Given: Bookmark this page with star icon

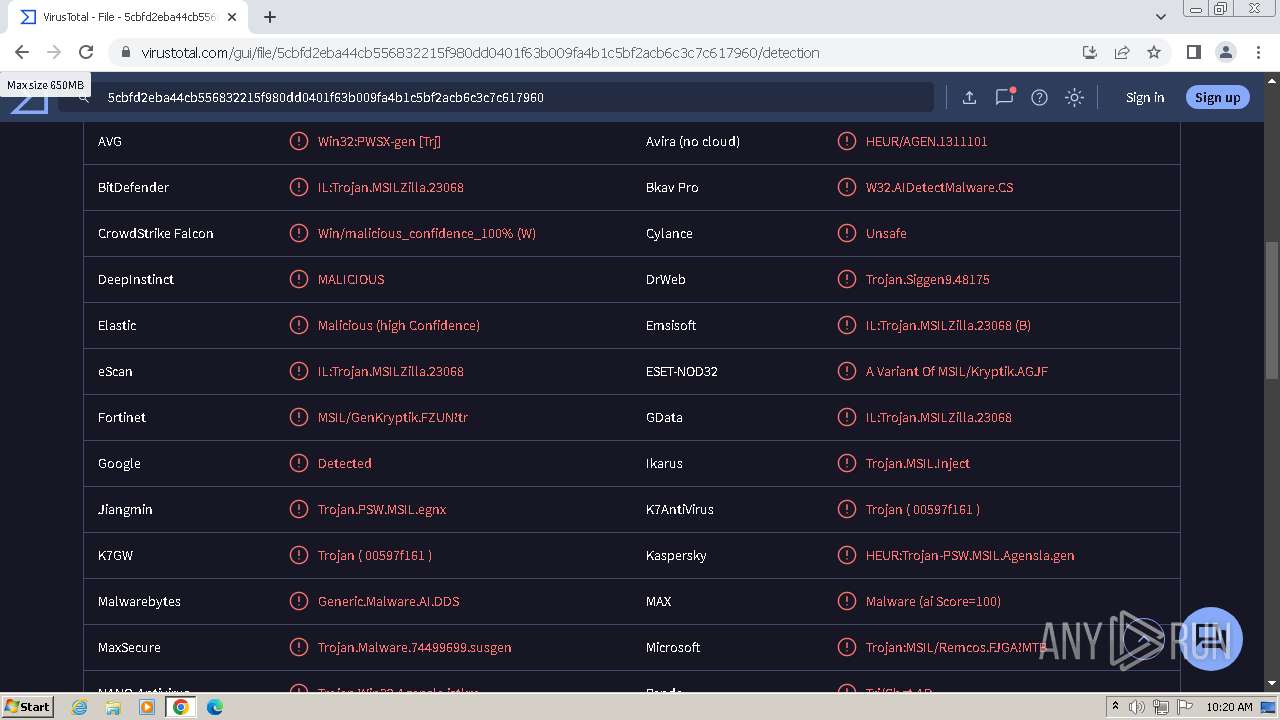Looking at the screenshot, I should click(1154, 52).
